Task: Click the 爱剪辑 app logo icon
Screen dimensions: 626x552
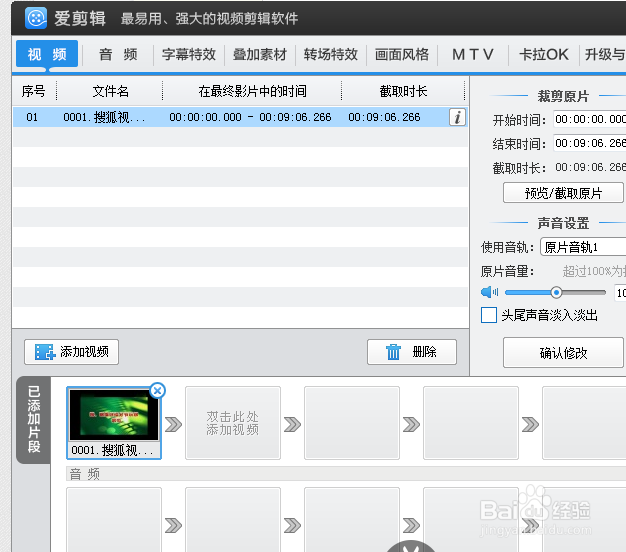Action: pyautogui.click(x=36, y=18)
